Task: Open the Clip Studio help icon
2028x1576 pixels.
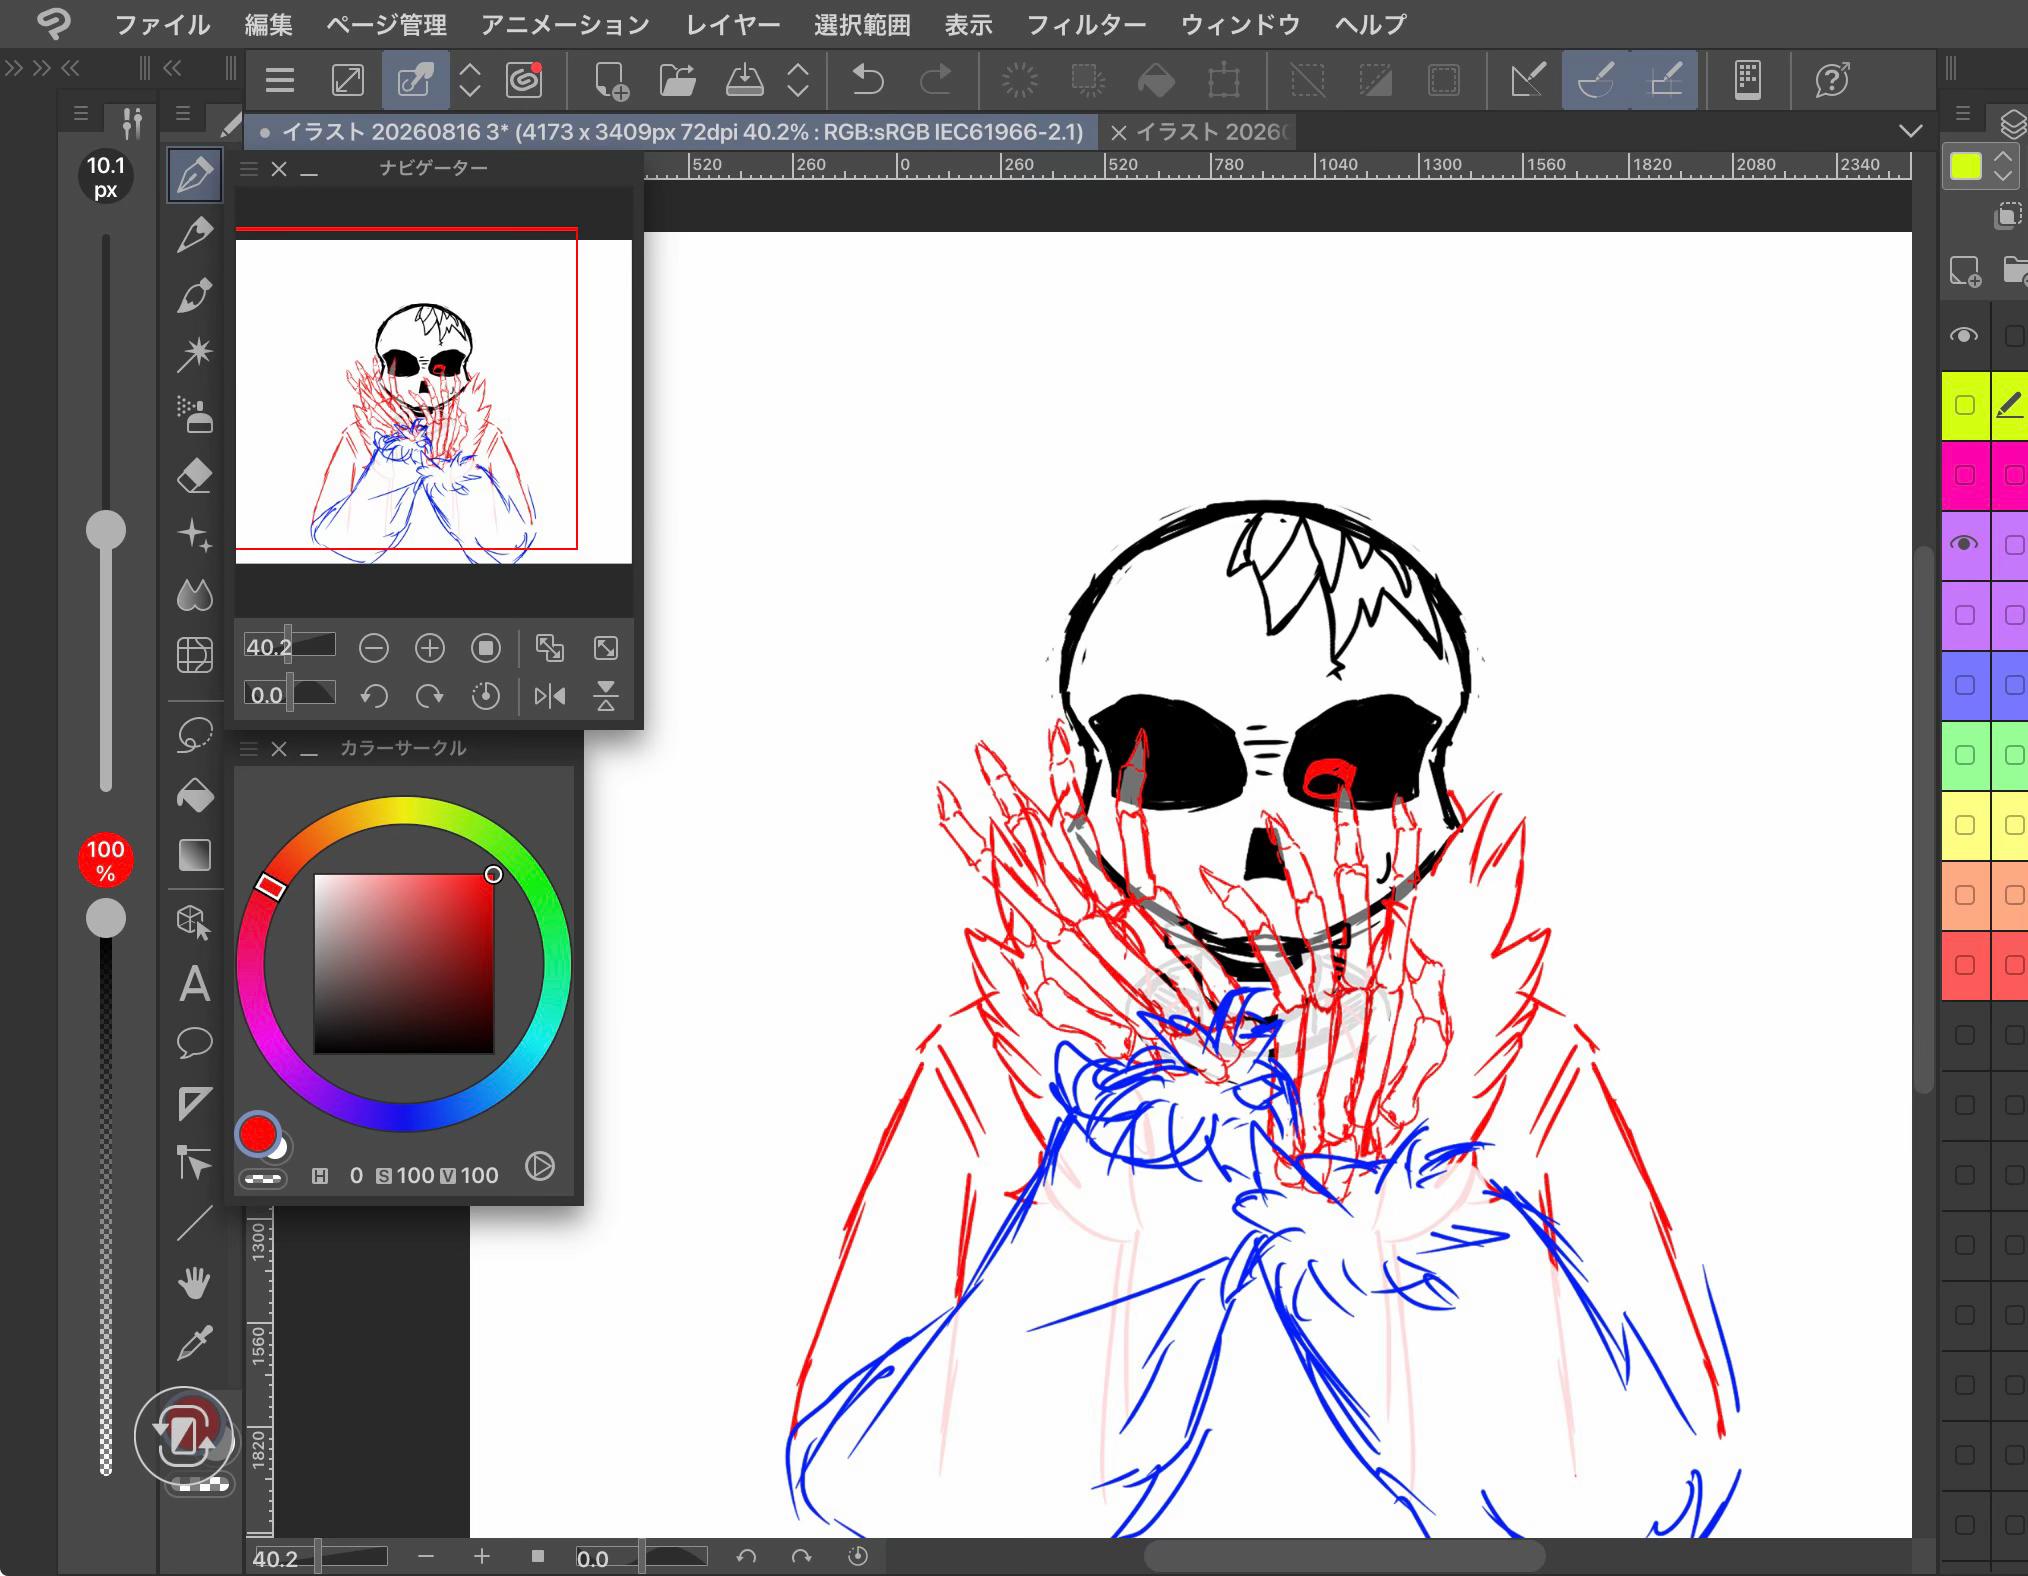Action: (1832, 80)
